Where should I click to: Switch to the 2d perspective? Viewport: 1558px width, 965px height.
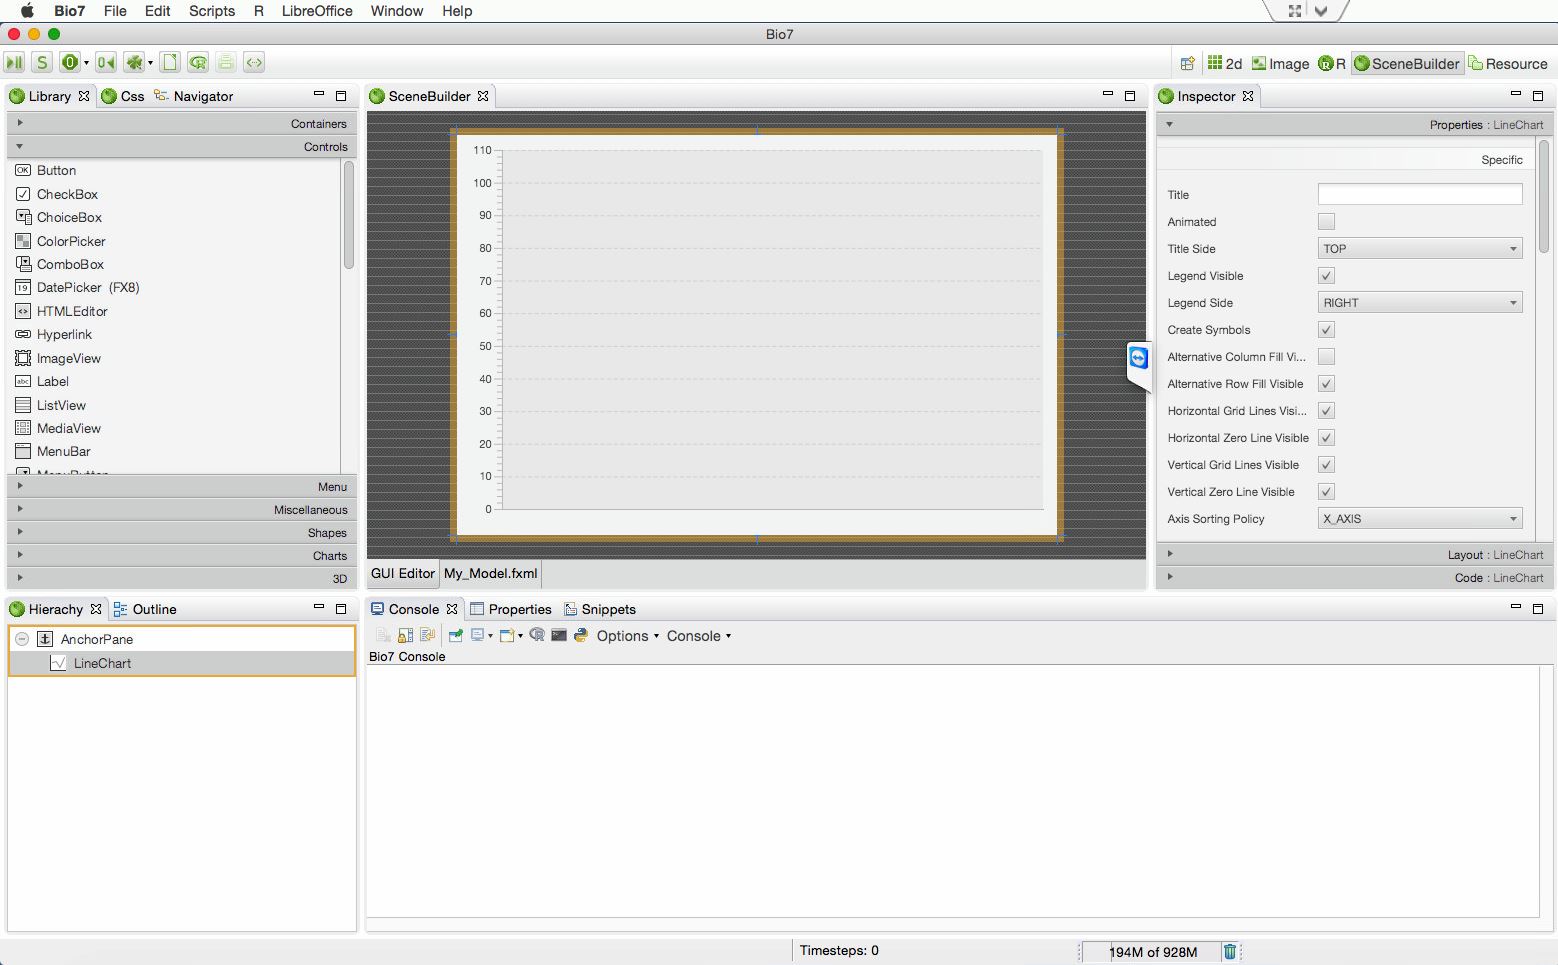pos(1225,63)
